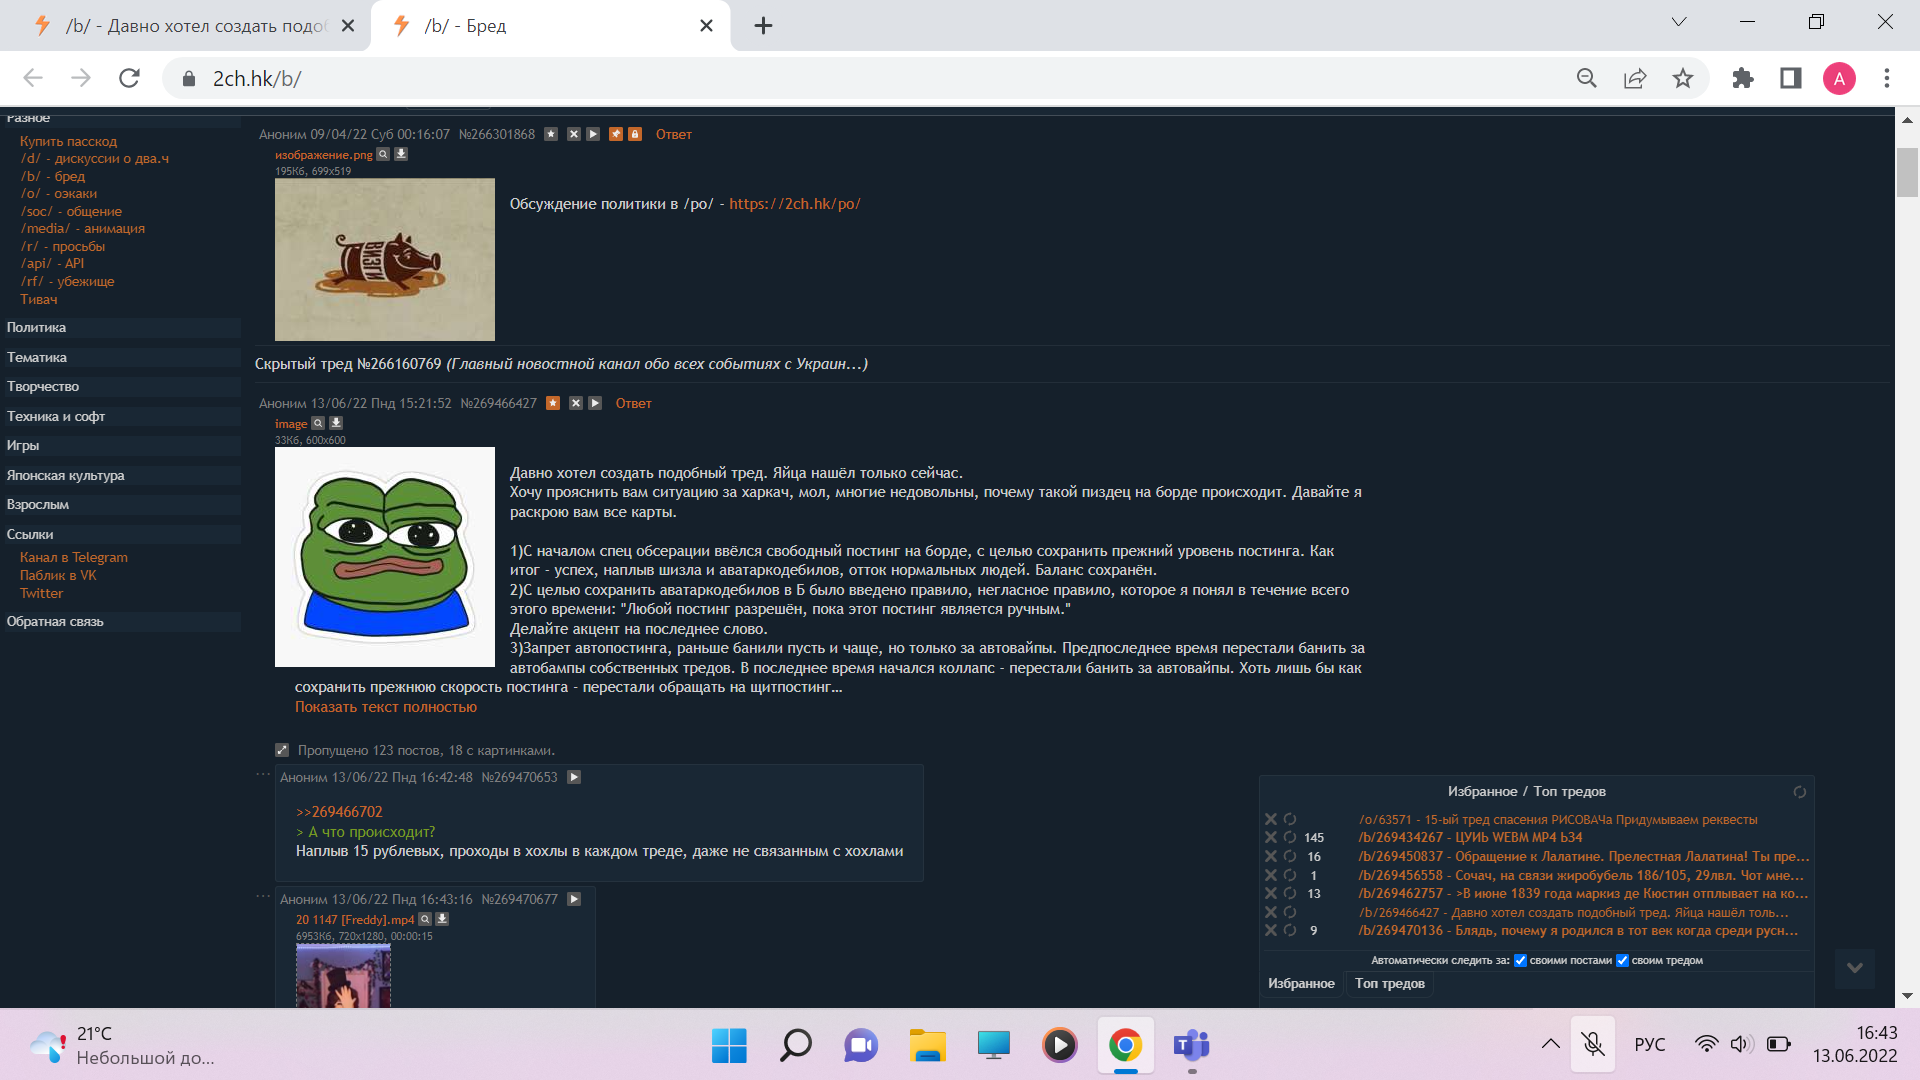The height and width of the screenshot is (1080, 1920).
Task: Click the scroll-down chevron button at bottom right
Action: pos(1855,968)
